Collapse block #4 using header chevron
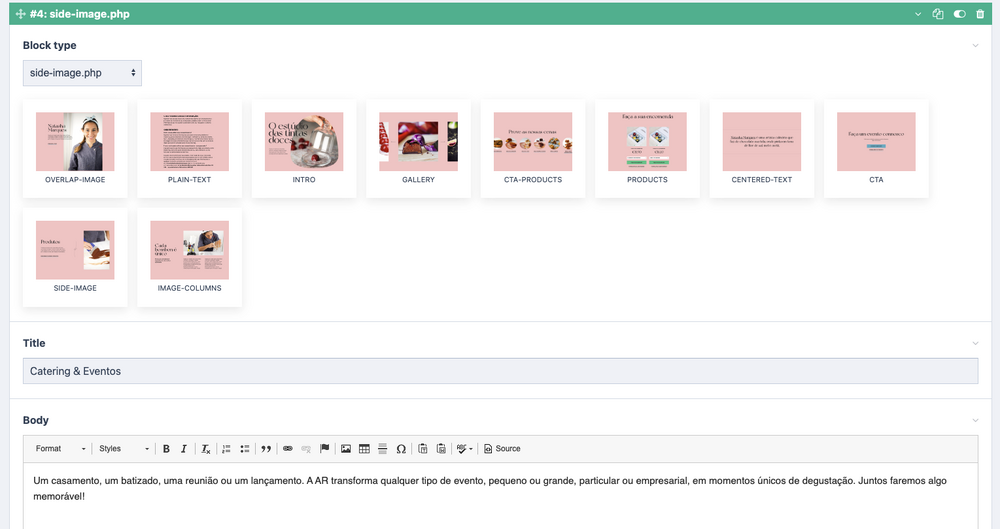1000x529 pixels. [x=918, y=15]
